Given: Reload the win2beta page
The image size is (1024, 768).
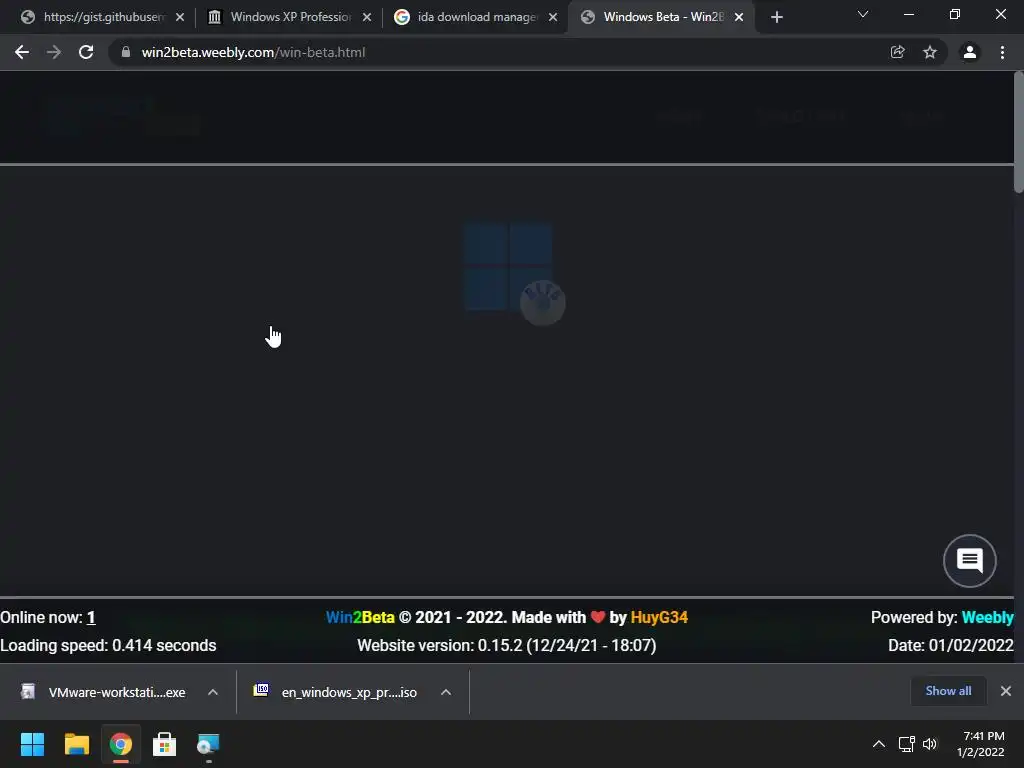Looking at the screenshot, I should tap(86, 52).
